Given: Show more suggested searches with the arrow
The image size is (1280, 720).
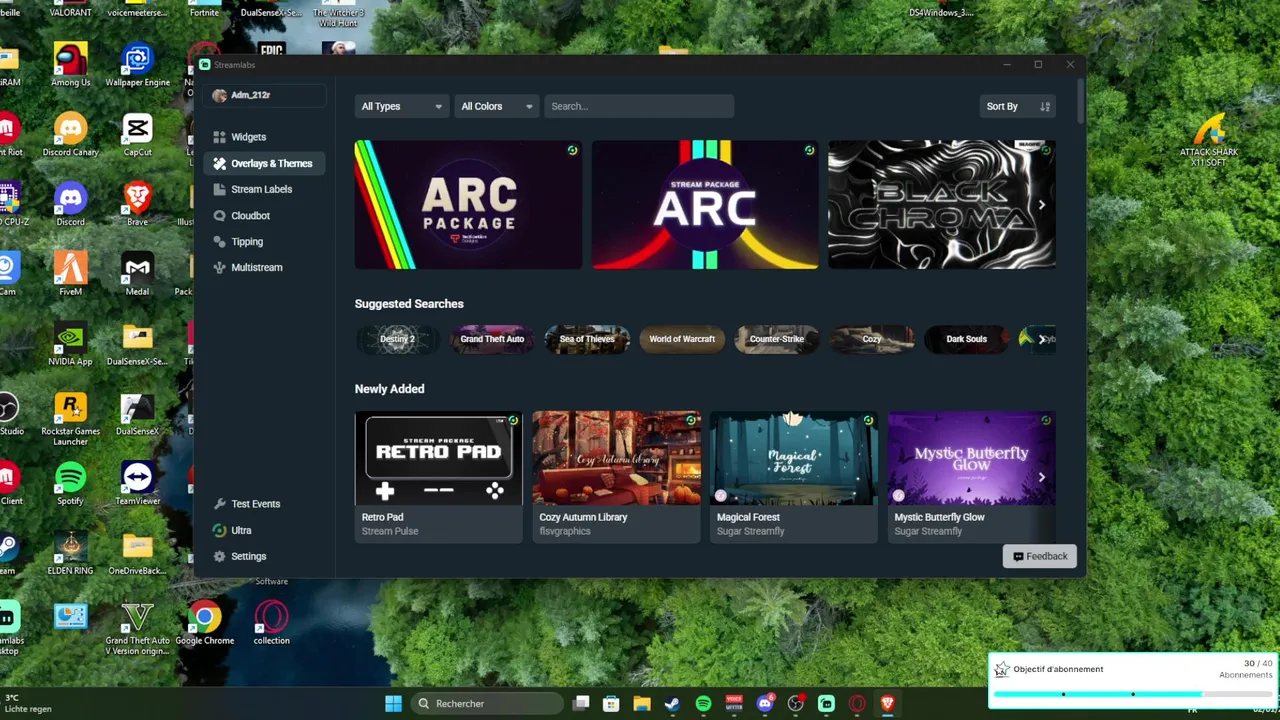Looking at the screenshot, I should tap(1041, 339).
